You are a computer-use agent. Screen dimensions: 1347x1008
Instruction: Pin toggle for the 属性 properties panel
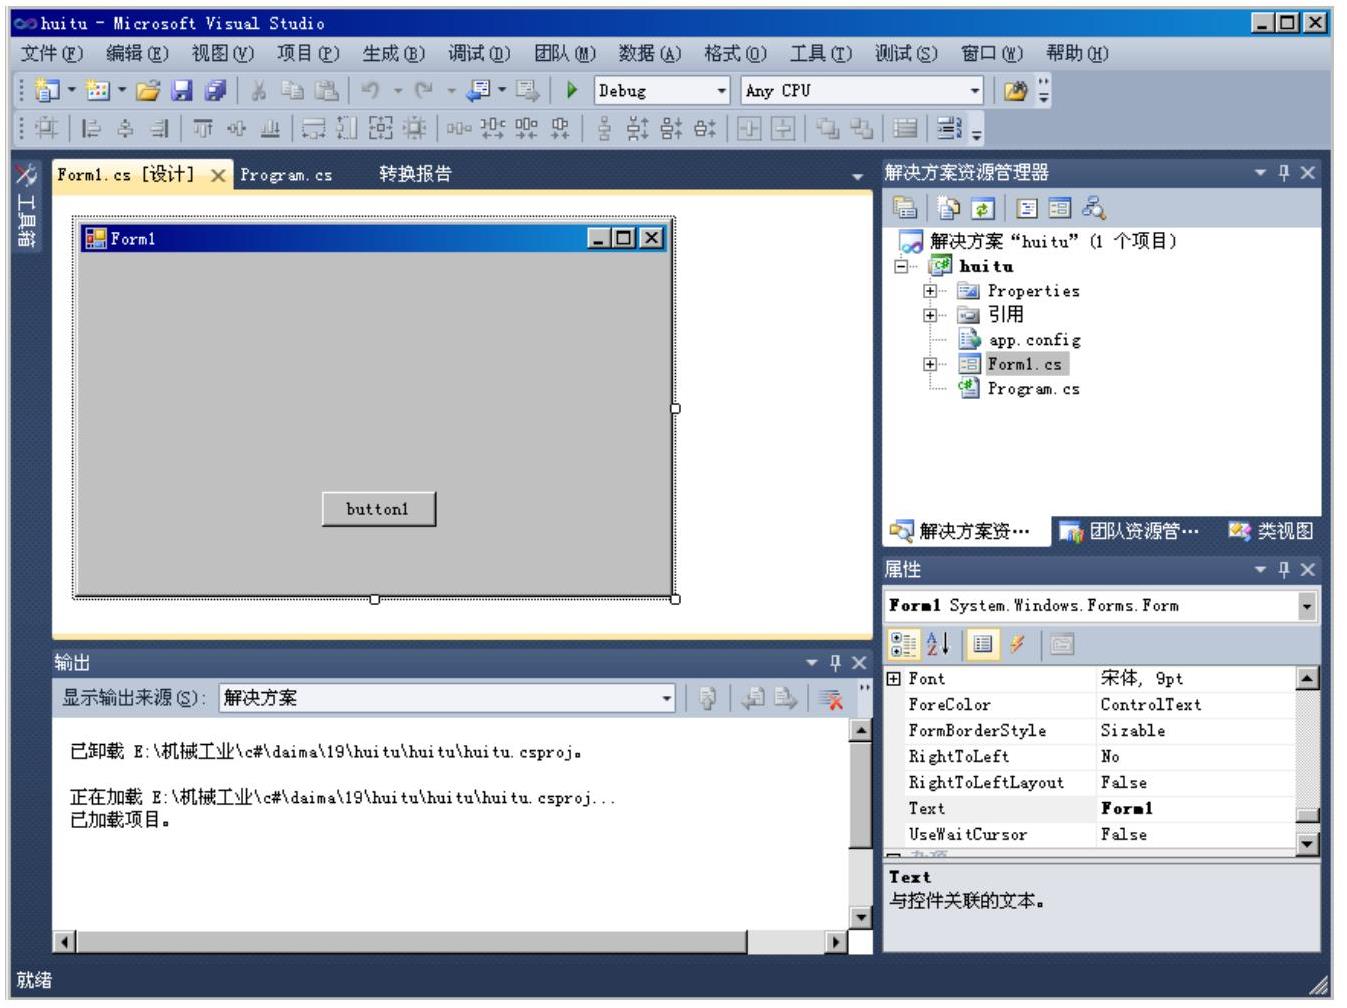(1284, 570)
